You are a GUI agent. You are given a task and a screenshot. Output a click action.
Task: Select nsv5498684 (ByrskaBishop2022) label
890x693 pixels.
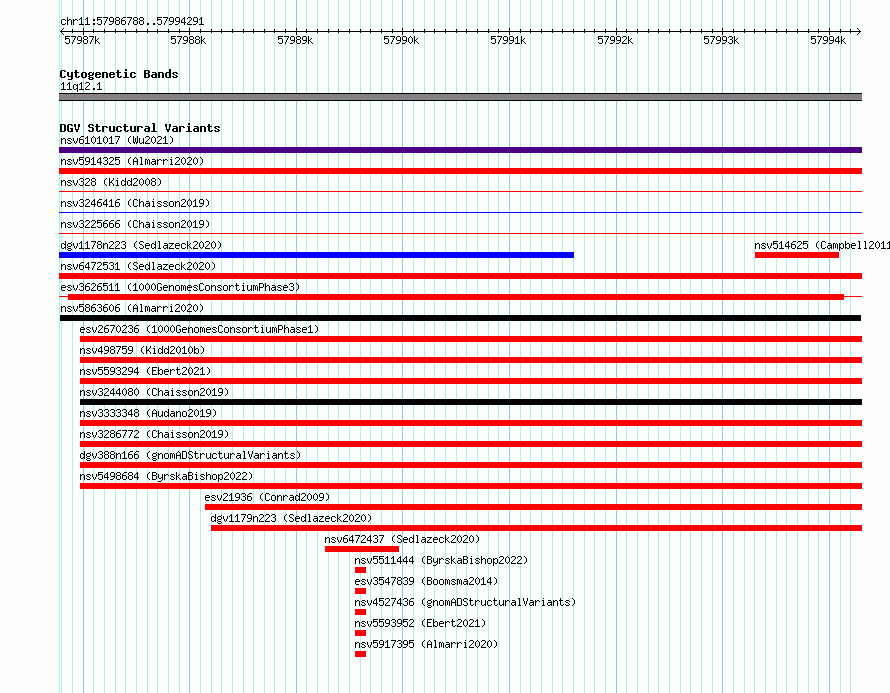[x=166, y=476]
